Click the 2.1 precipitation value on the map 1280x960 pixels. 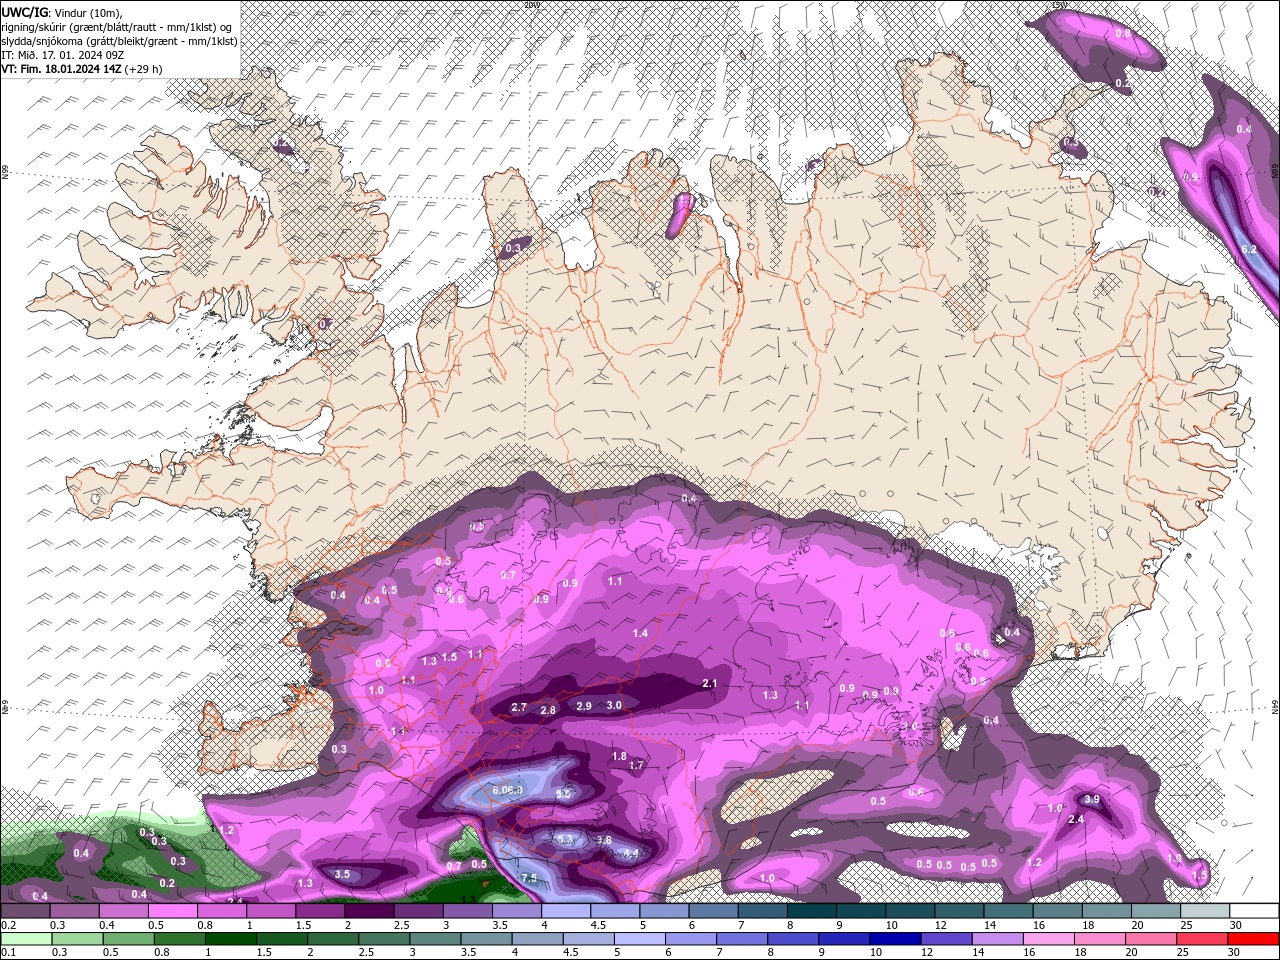click(710, 684)
